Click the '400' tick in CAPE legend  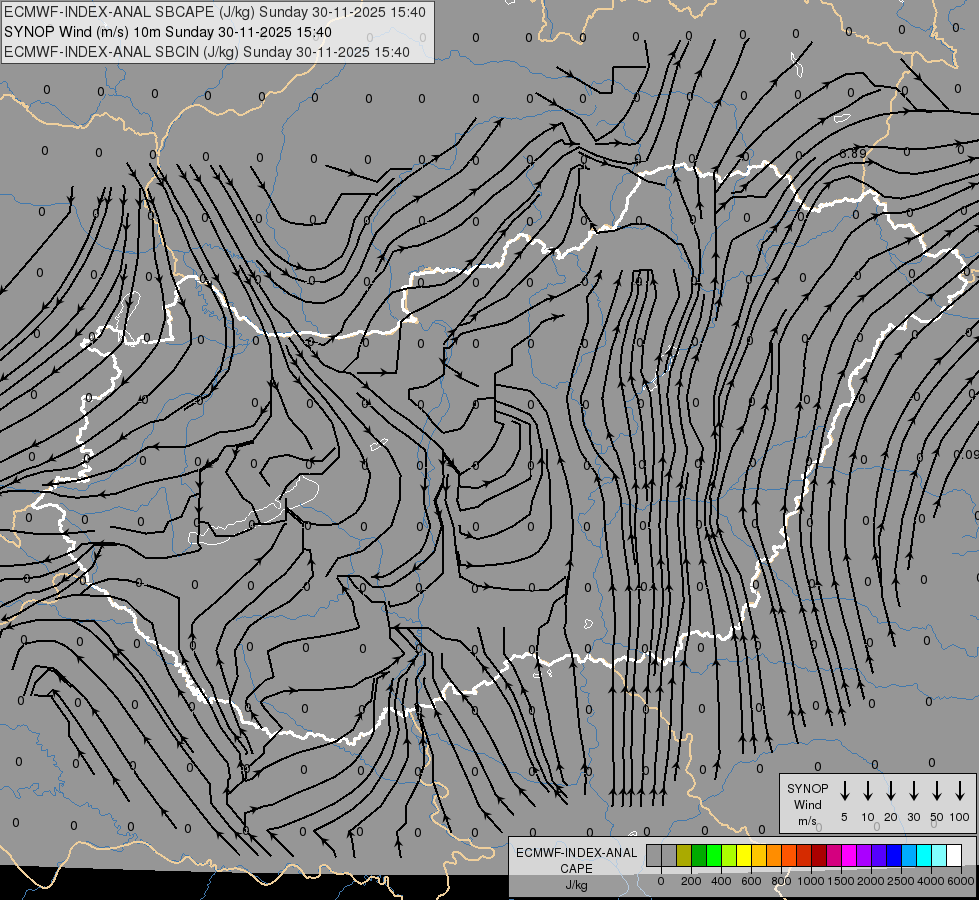tap(721, 881)
